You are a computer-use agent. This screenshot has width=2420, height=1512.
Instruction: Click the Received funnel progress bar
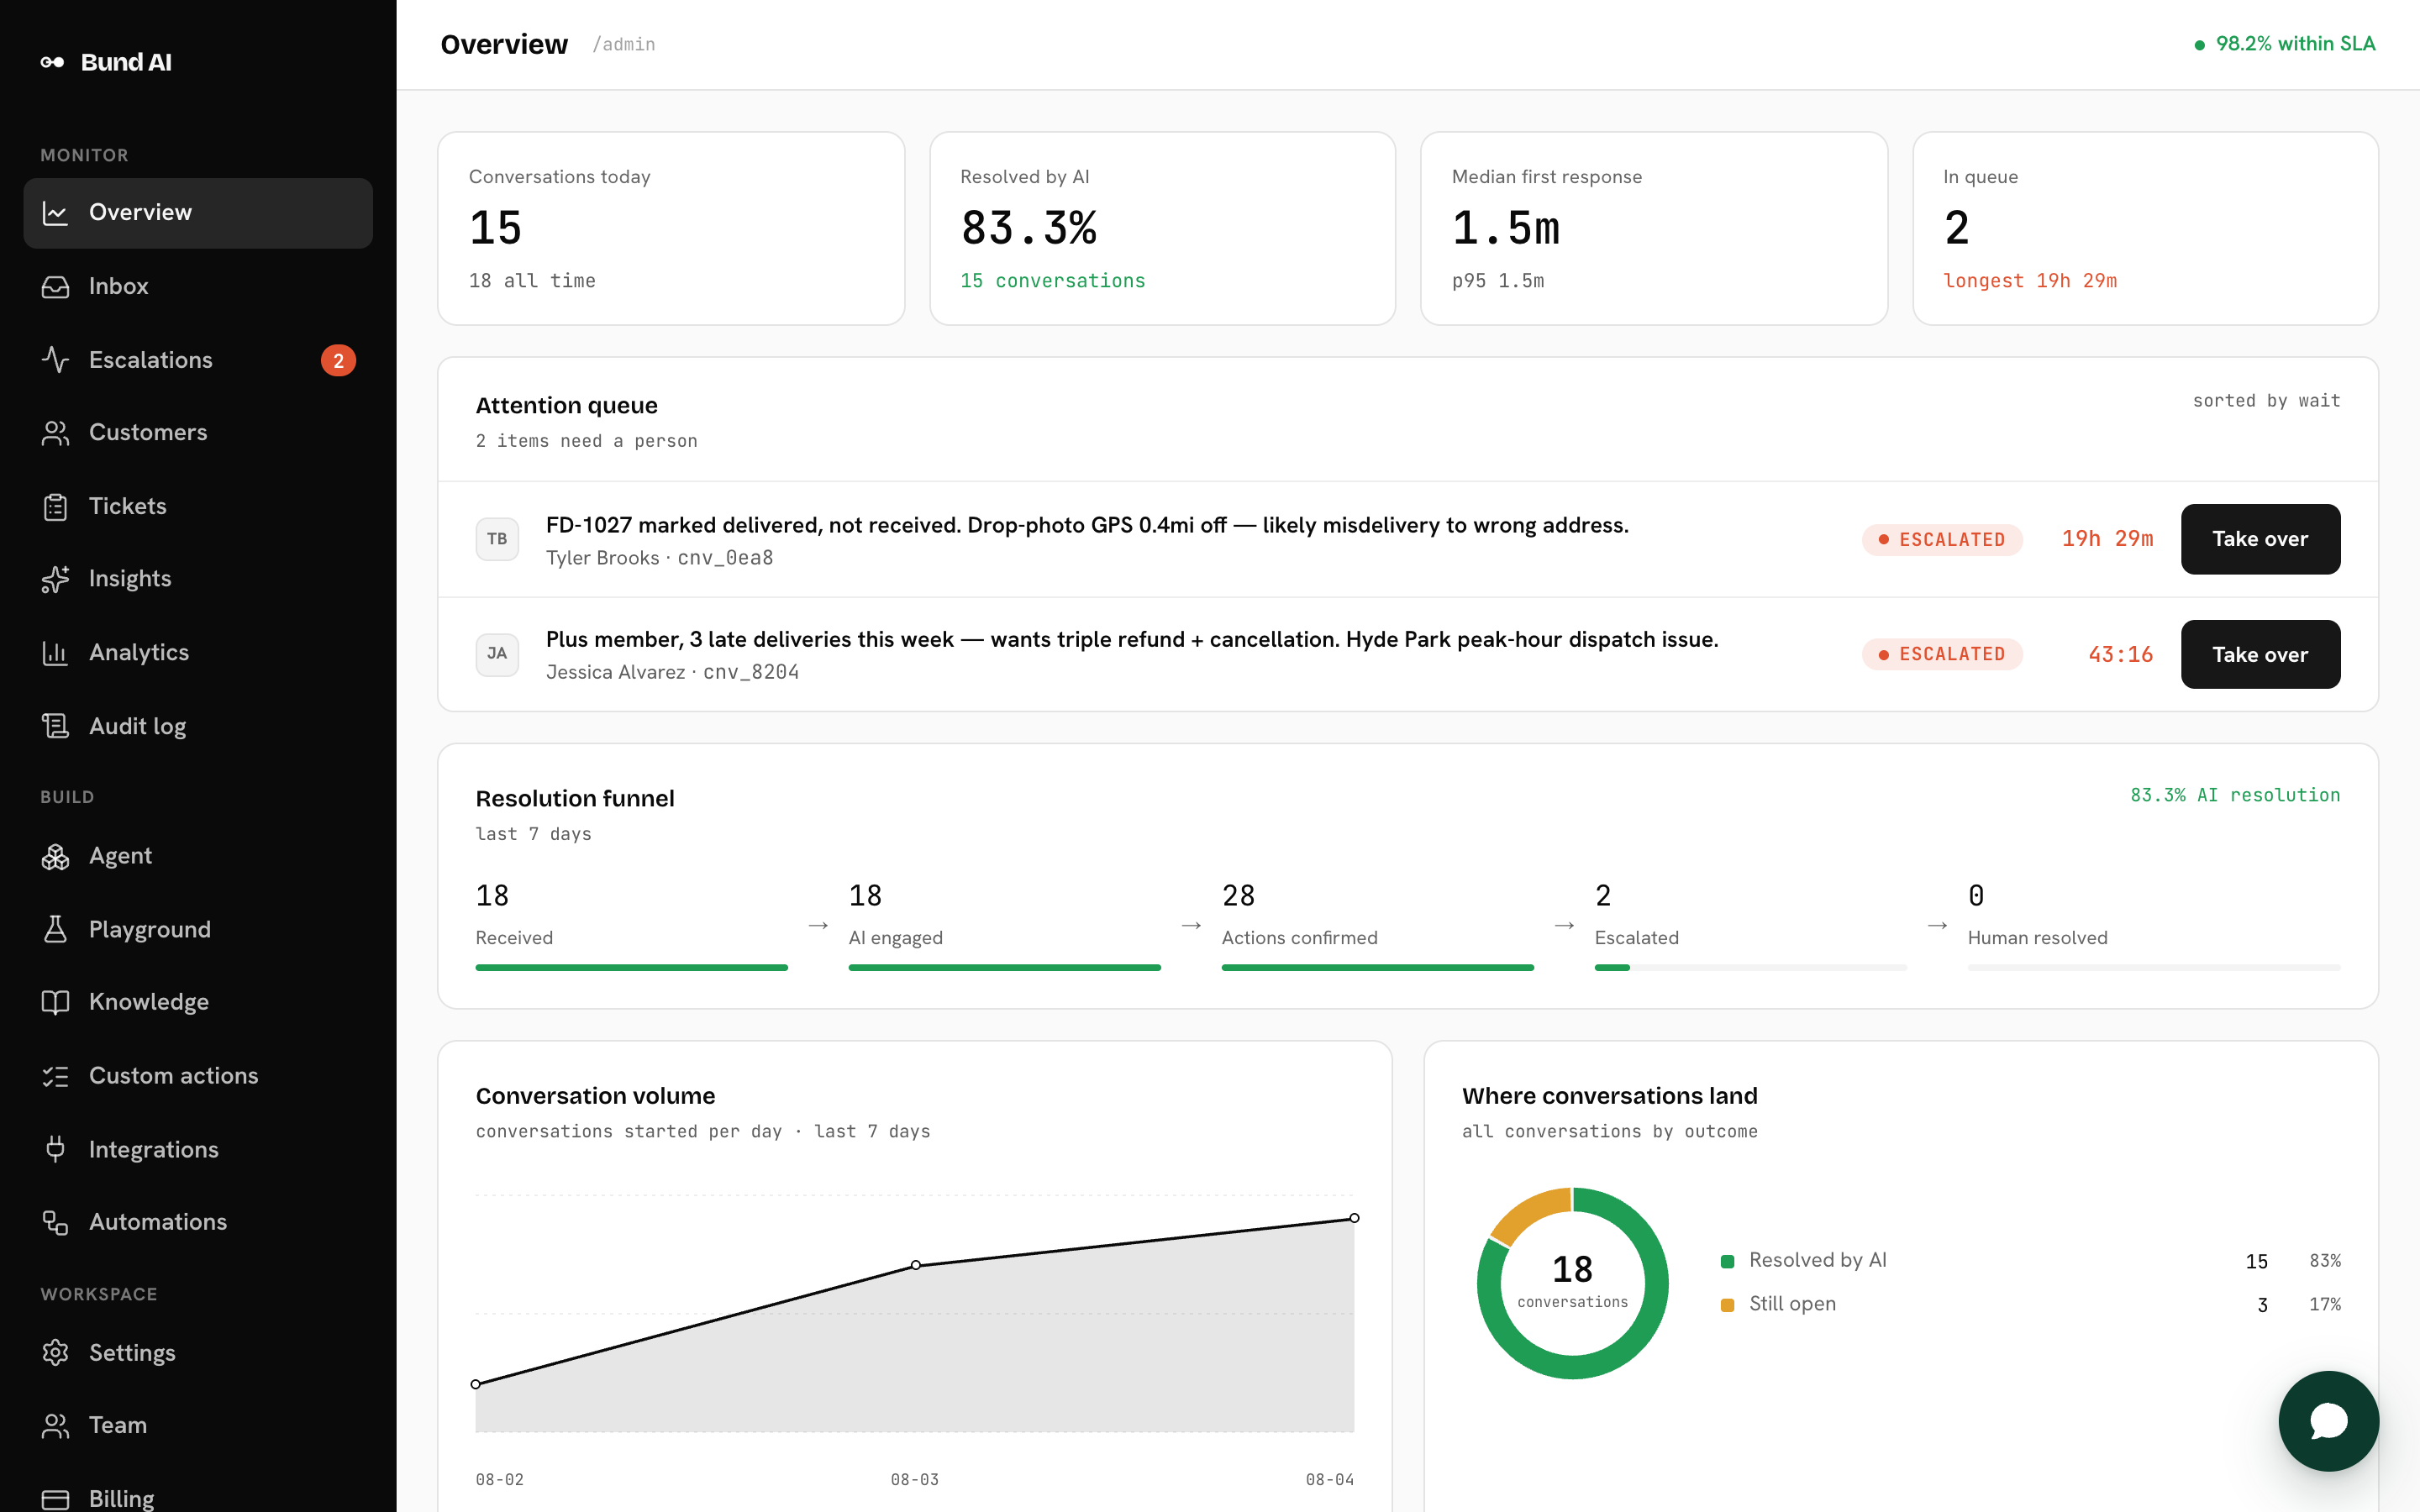pos(631,967)
